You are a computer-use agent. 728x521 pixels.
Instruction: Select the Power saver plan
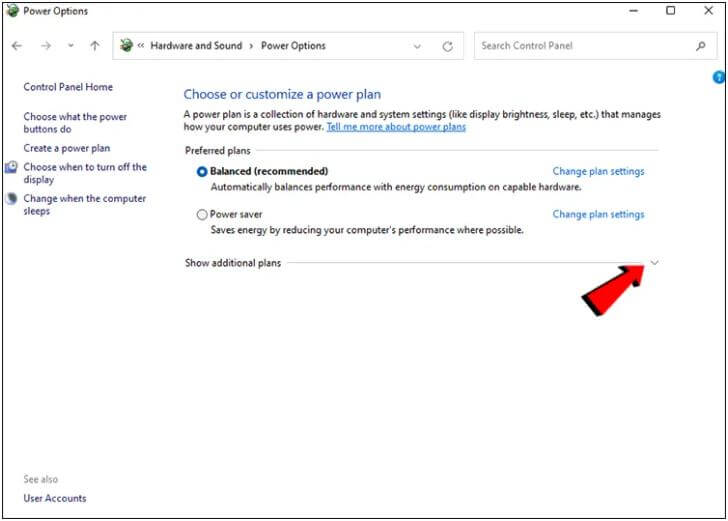202,215
